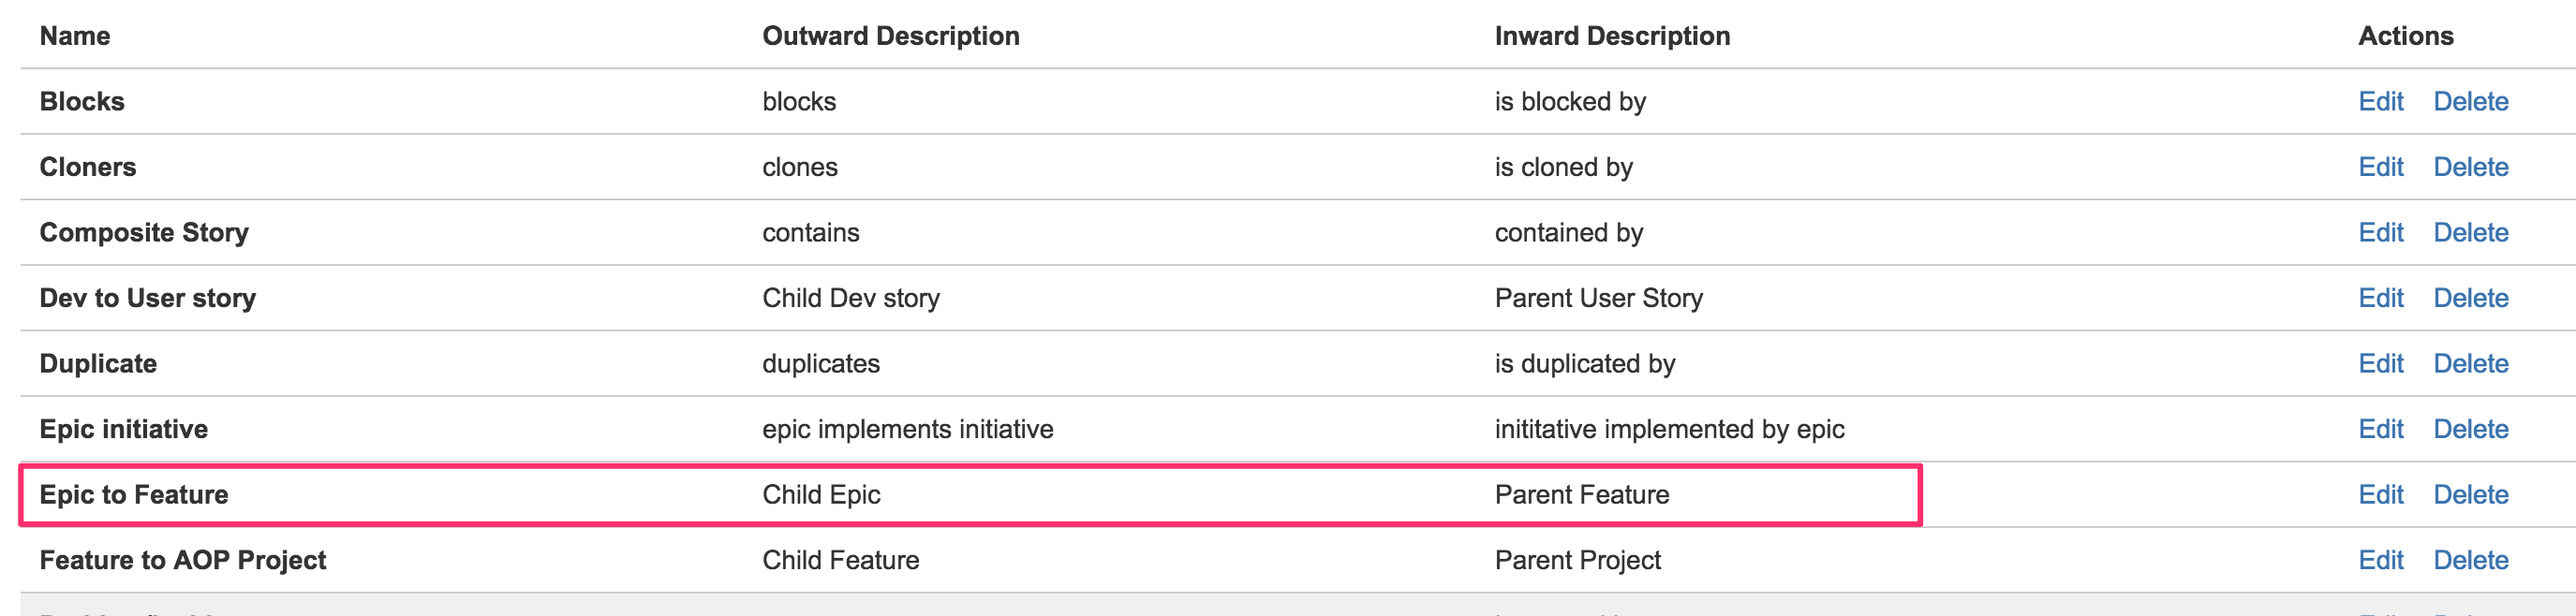The width and height of the screenshot is (2576, 616).
Task: Delete the Feature to AOP Project row
Action: coord(2470,560)
